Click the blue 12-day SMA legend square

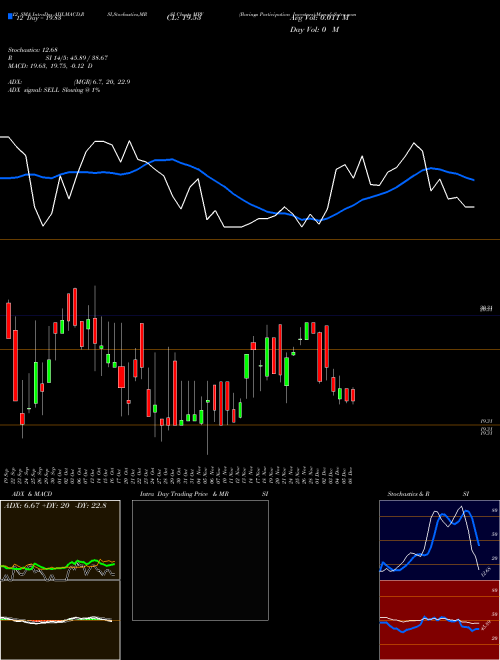pos(10,17)
